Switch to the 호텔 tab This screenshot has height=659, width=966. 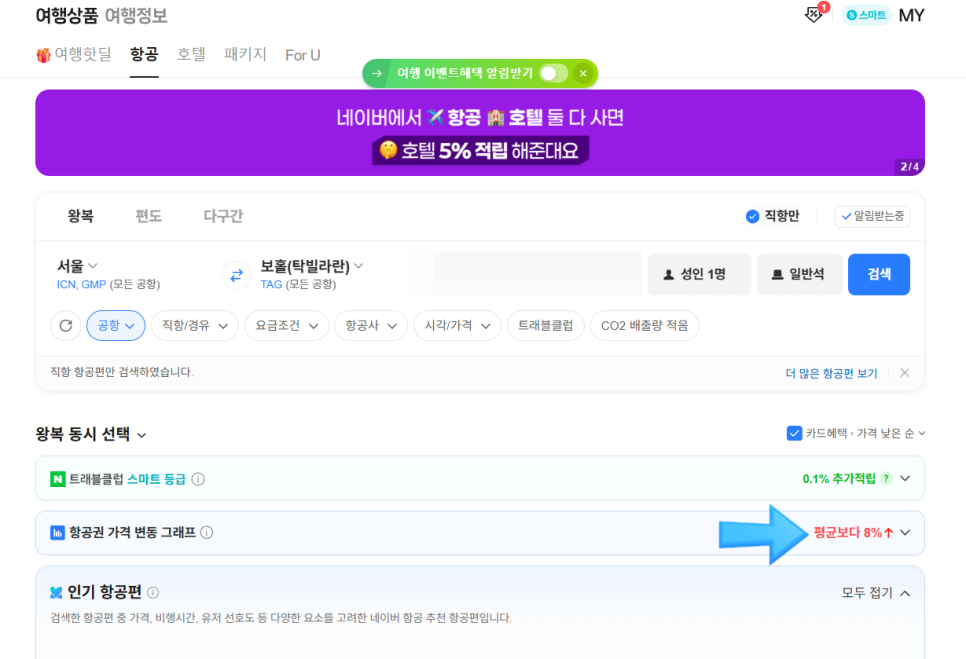[x=191, y=54]
